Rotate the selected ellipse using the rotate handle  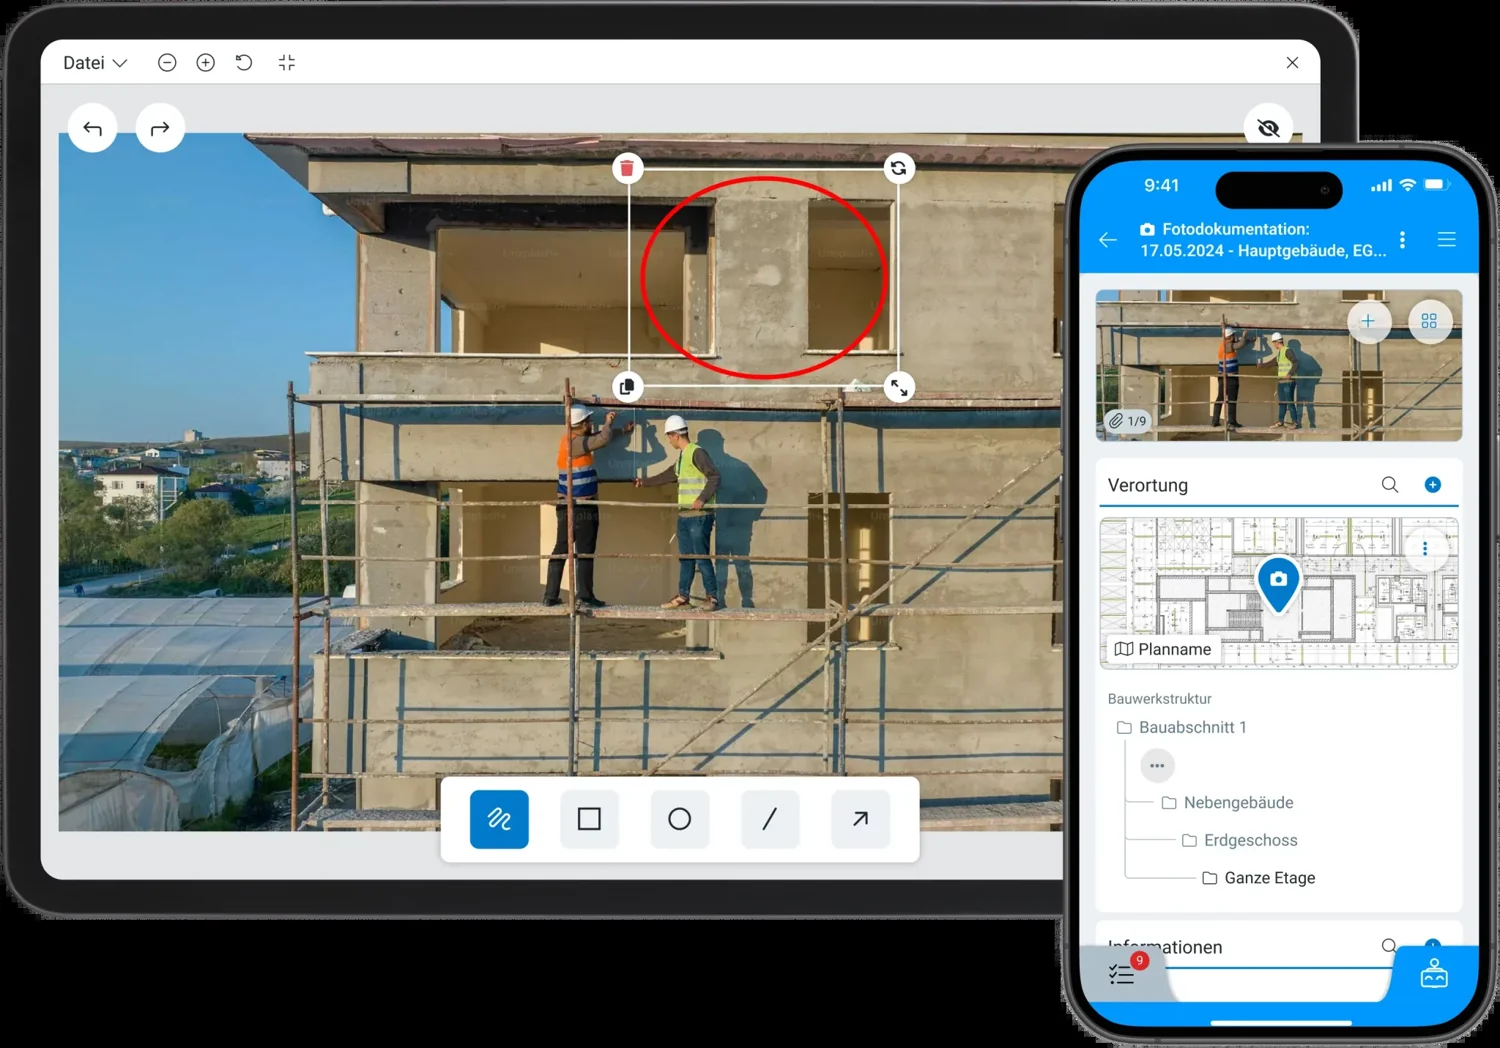tap(898, 168)
